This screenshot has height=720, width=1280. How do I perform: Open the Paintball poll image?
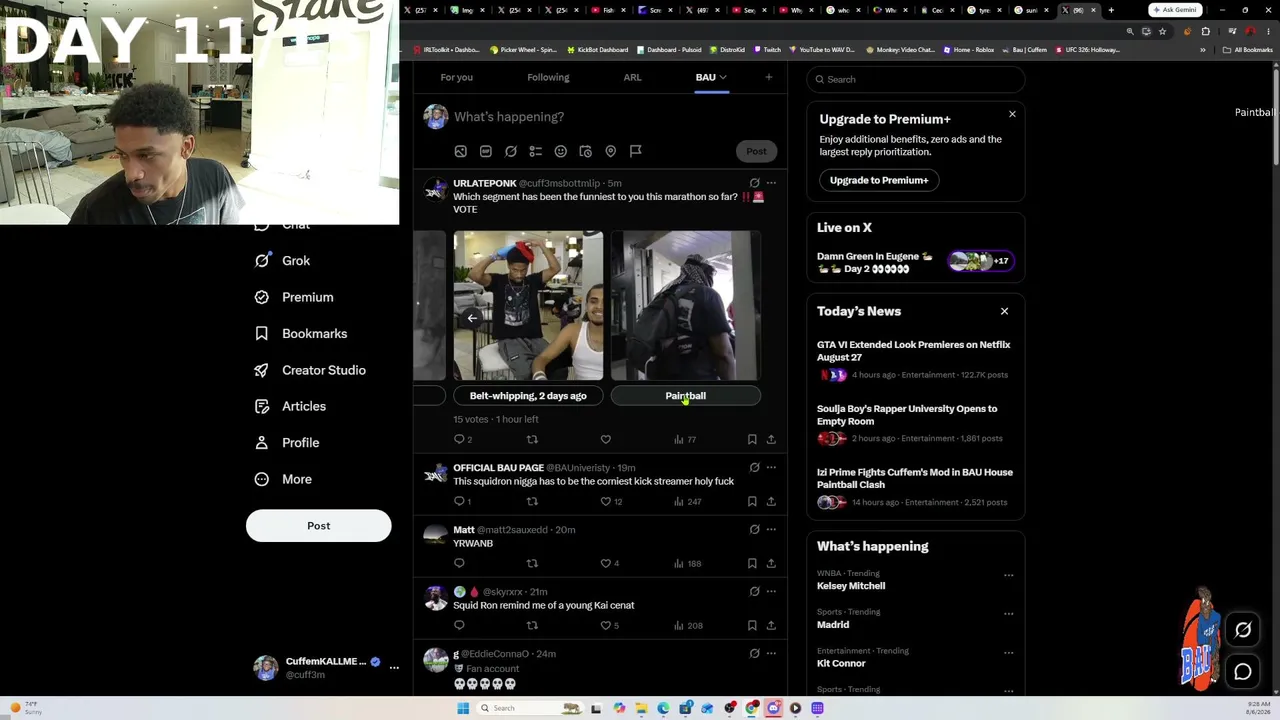tap(685, 306)
